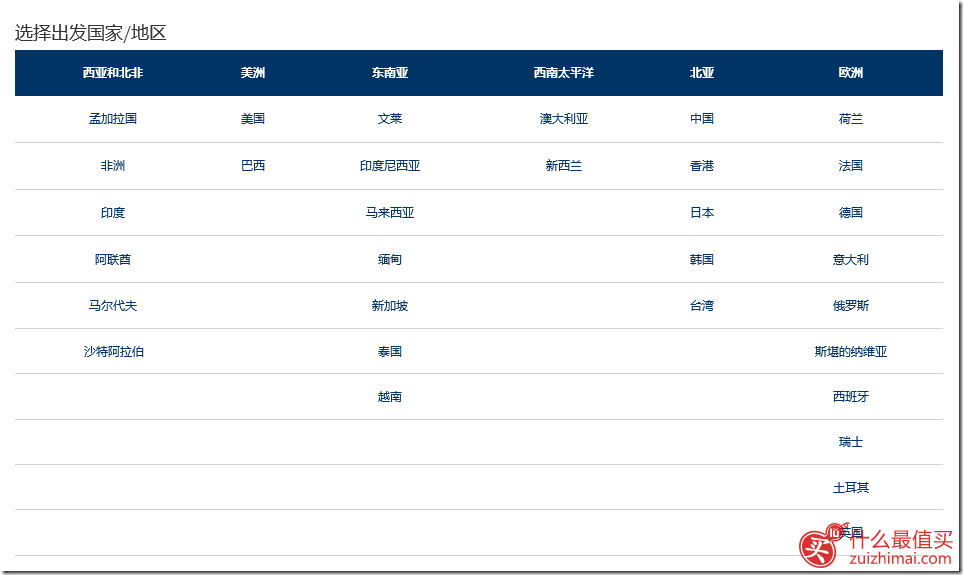Choose 非洲 under 西亚和北非
963x575 pixels.
[x=113, y=166]
